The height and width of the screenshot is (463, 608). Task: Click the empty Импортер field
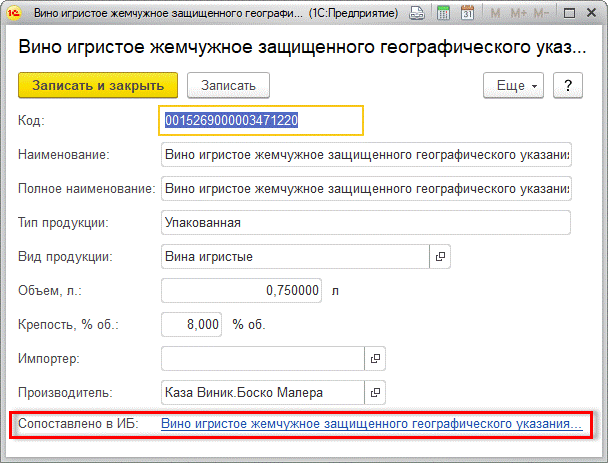[263, 358]
